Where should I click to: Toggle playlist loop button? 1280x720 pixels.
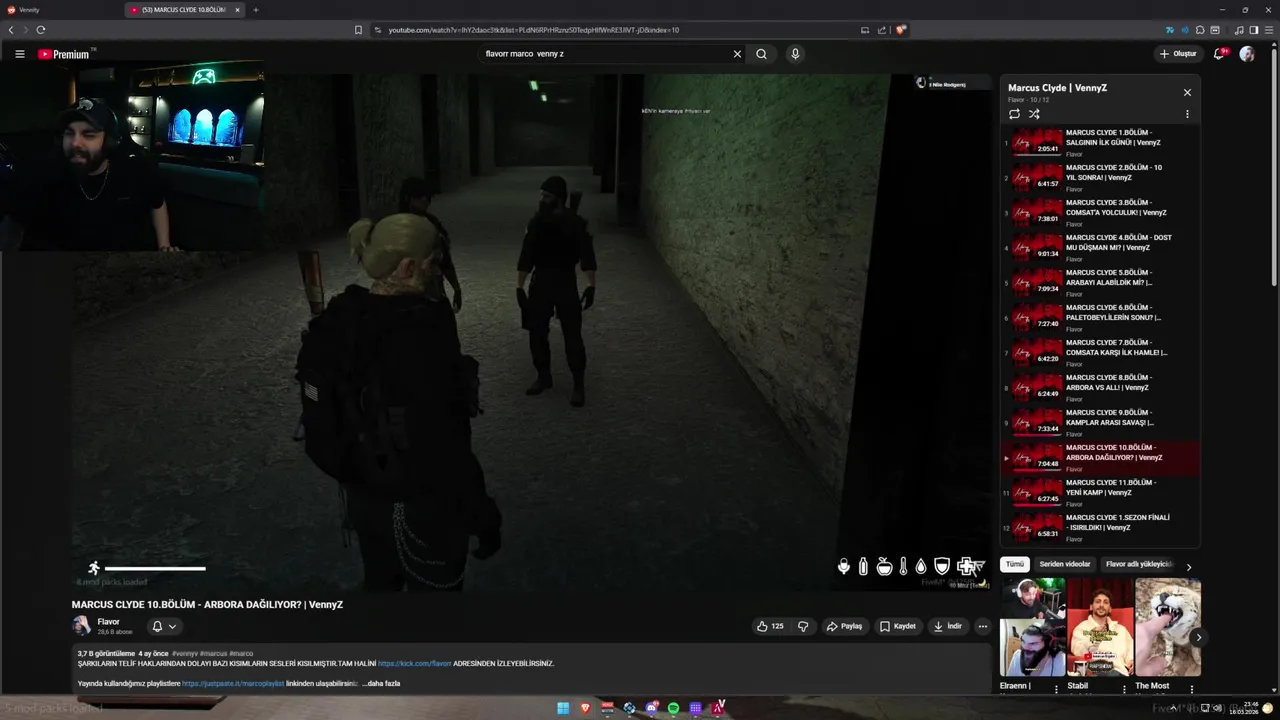coord(1014,114)
